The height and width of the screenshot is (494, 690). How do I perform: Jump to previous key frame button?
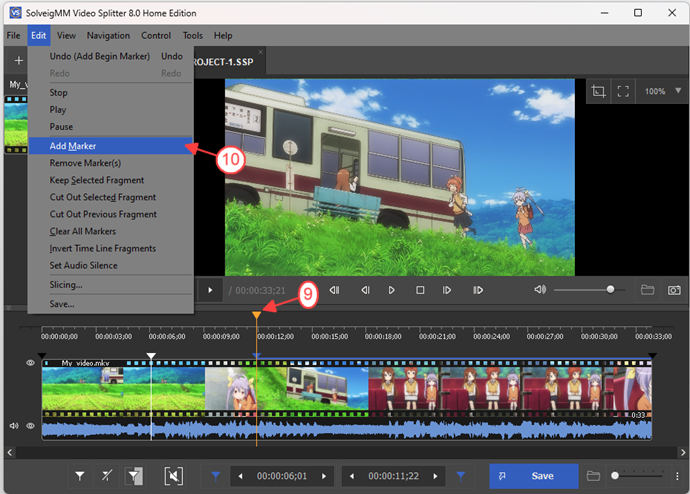(x=334, y=290)
